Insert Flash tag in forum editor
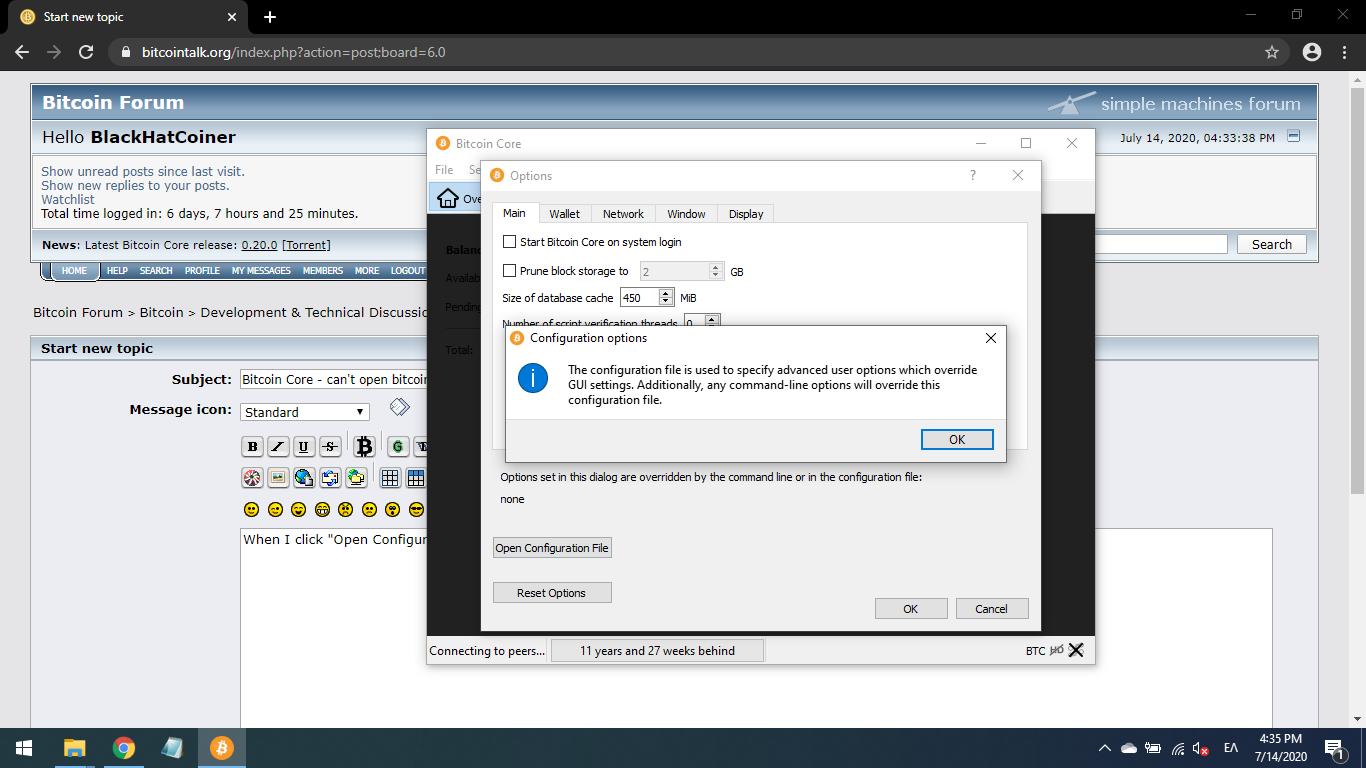1366x768 pixels. (253, 478)
